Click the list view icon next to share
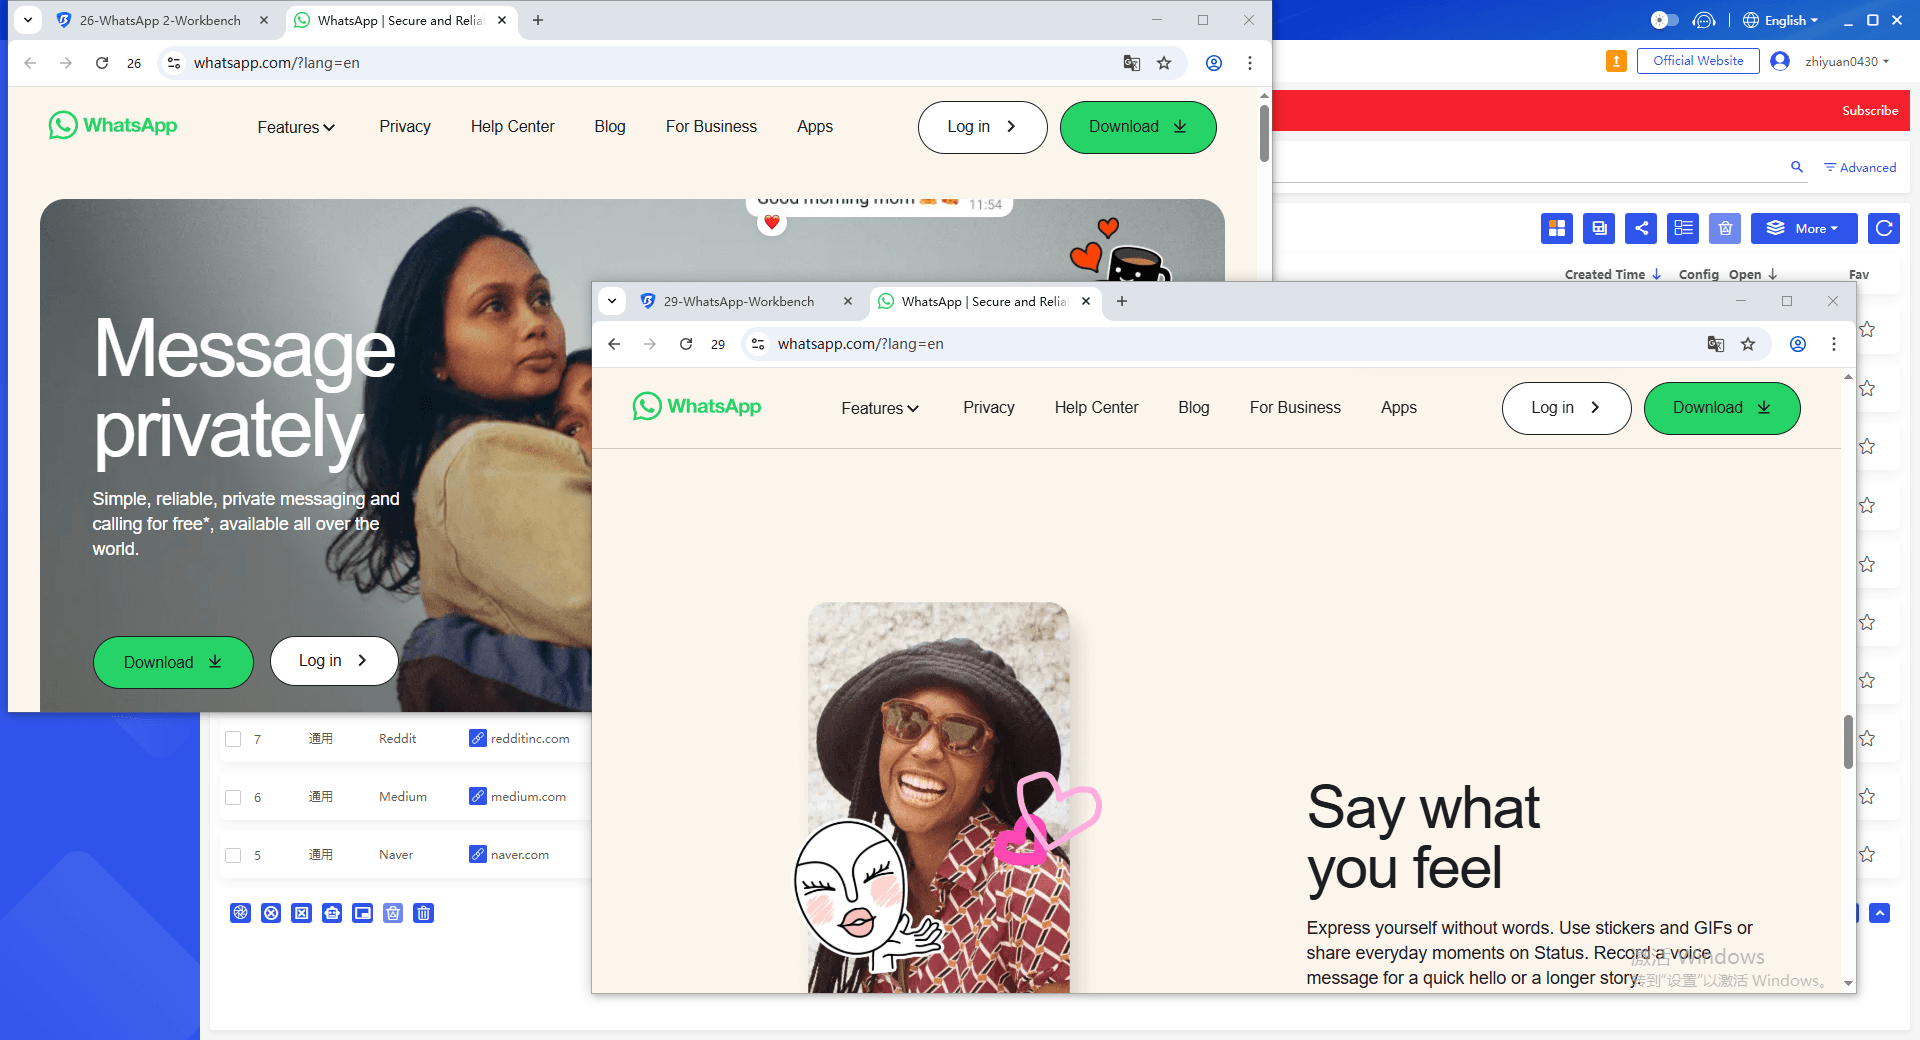Image resolution: width=1920 pixels, height=1040 pixels. click(1683, 228)
